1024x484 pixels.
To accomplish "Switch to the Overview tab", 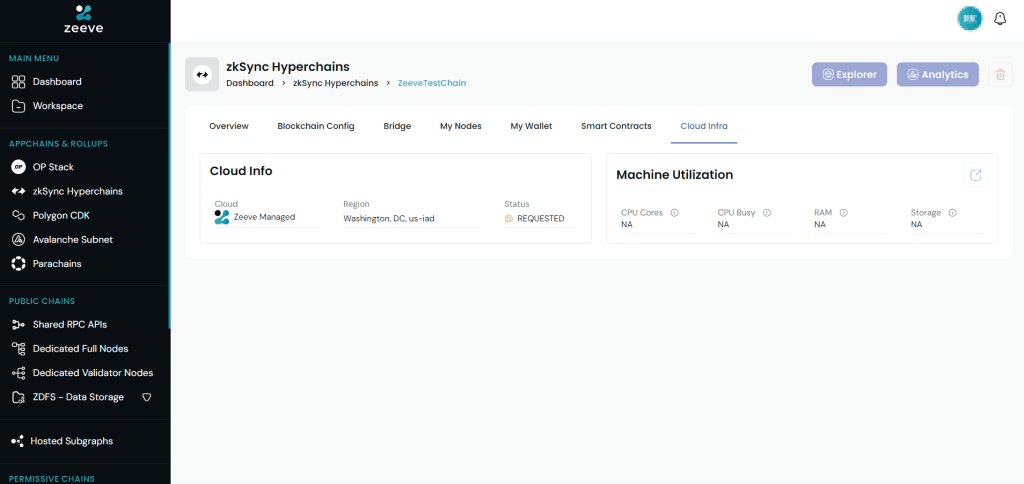I will point(229,126).
